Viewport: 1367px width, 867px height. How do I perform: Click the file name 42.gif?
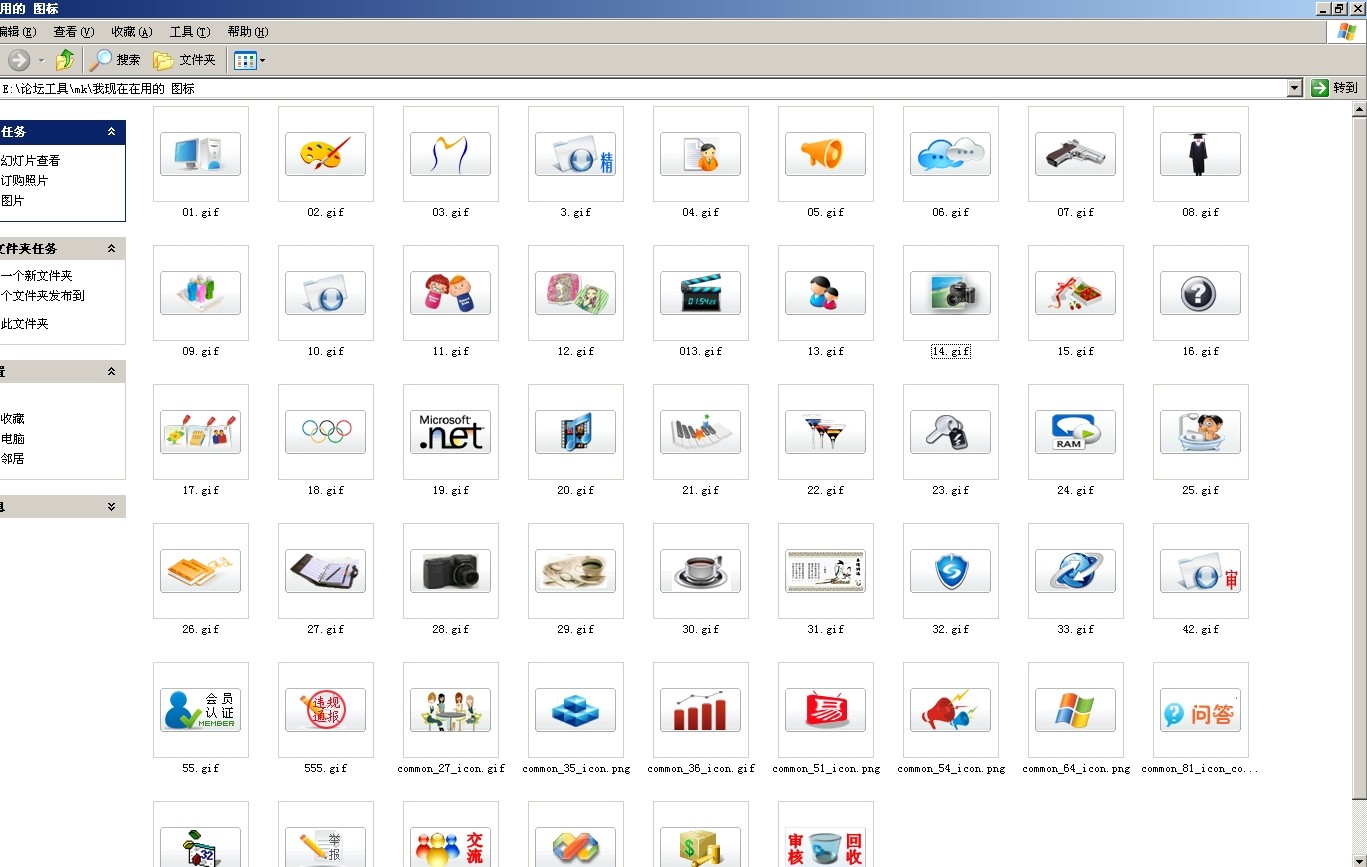click(x=1201, y=630)
